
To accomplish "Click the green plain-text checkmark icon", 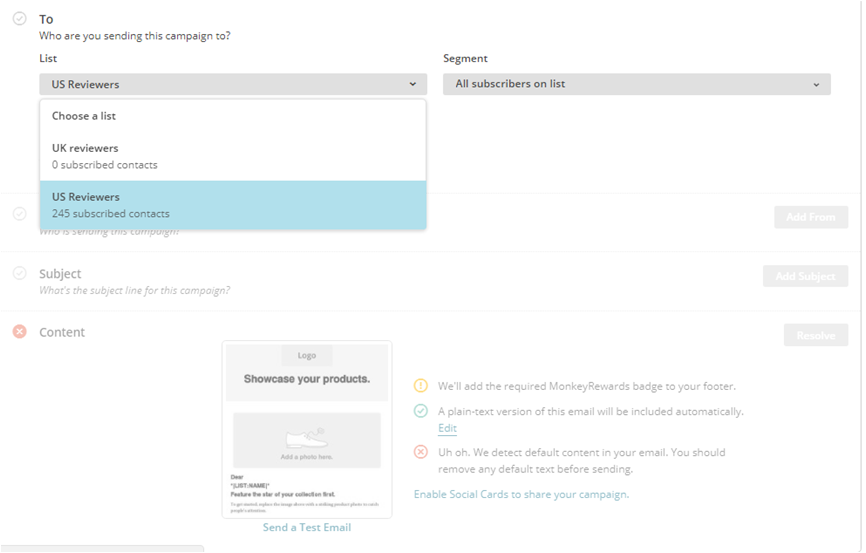I will [420, 411].
